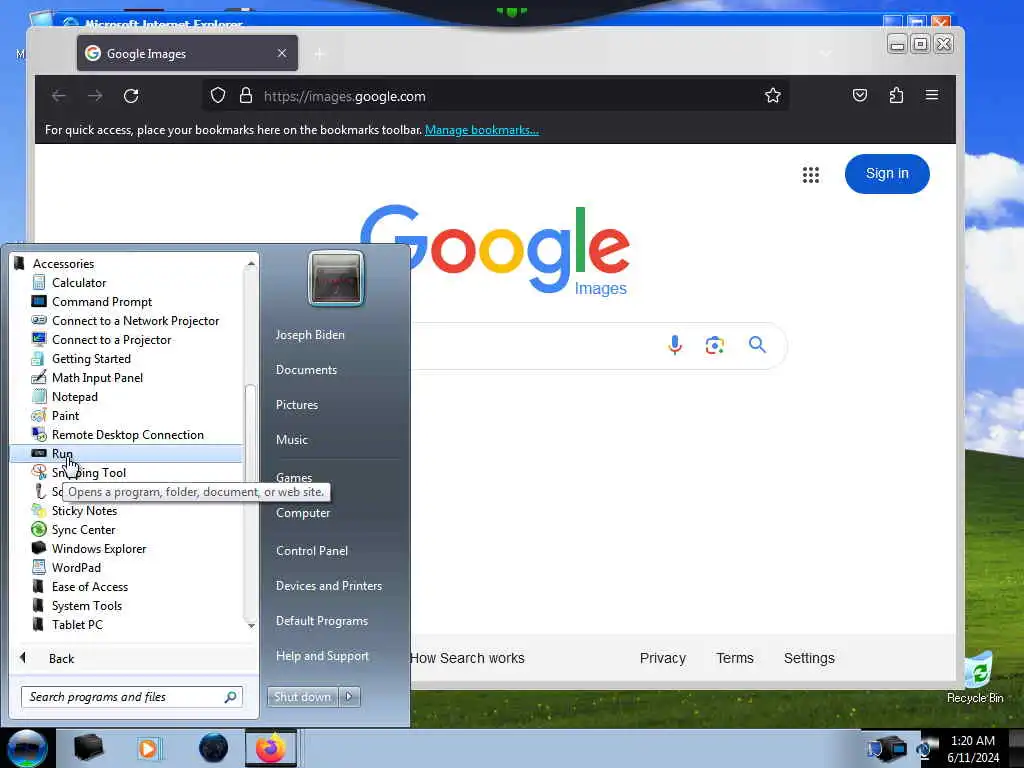Open WordPad
This screenshot has width=1024, height=768.
(x=76, y=568)
